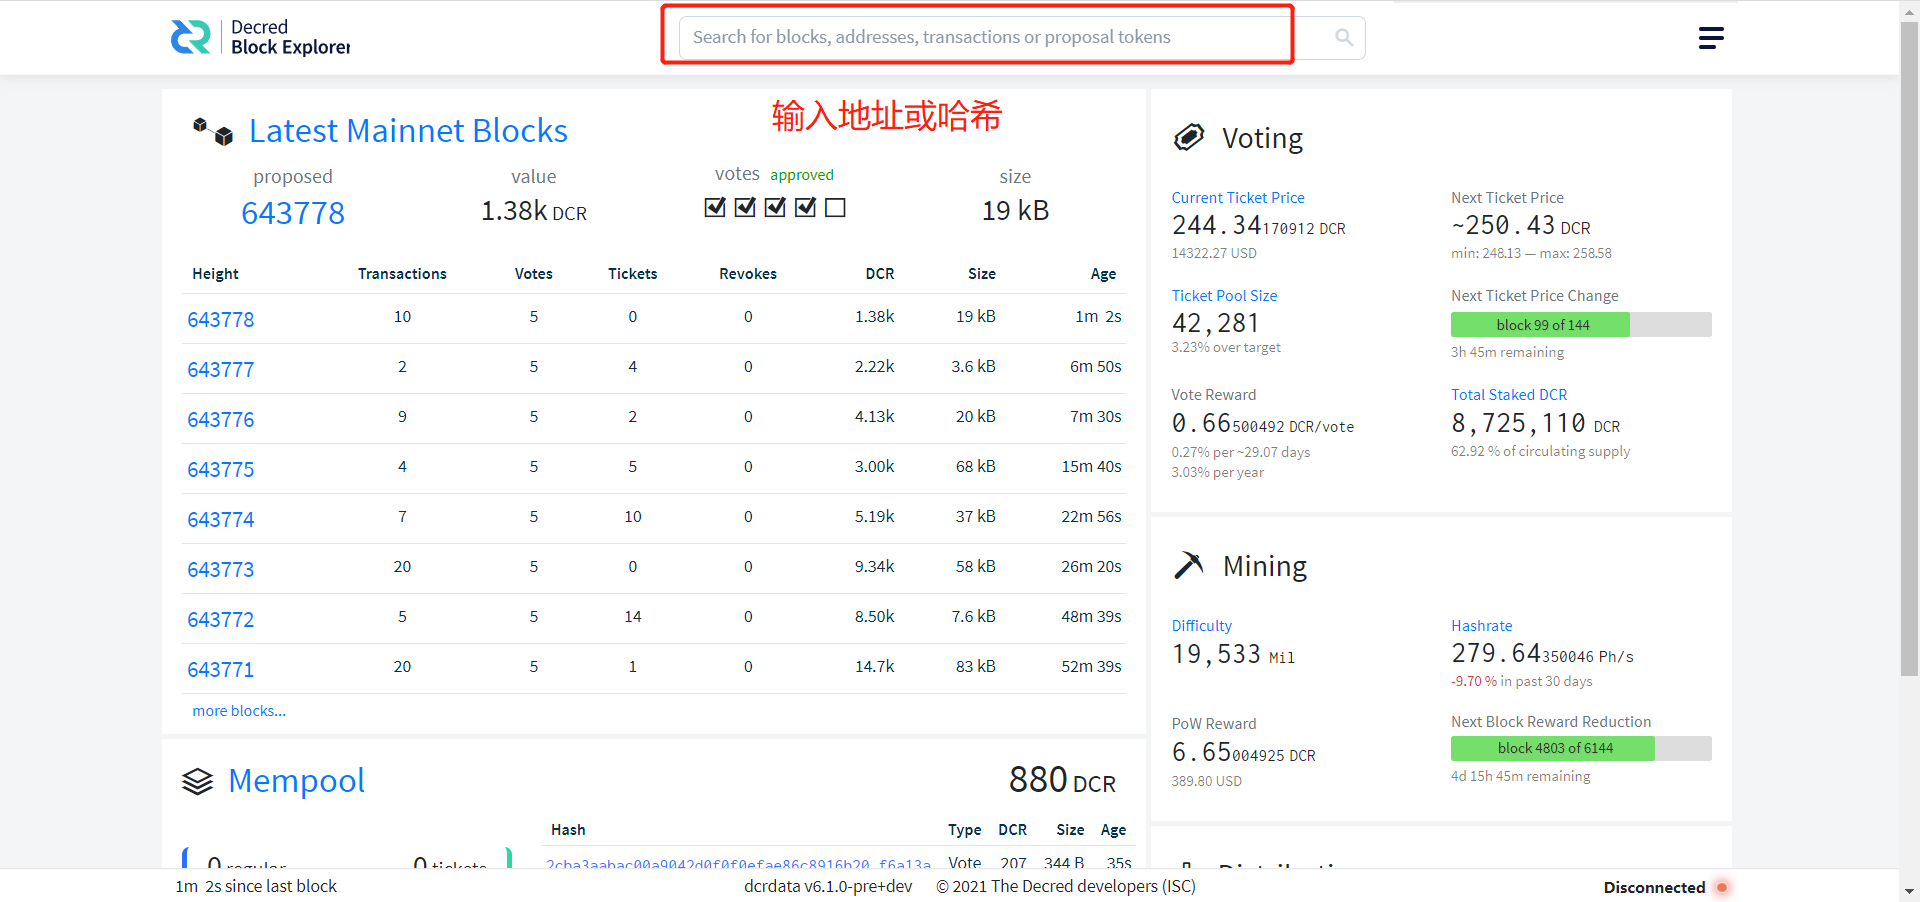Click the 42,281 ticket pool value
The image size is (1920, 902).
click(1215, 323)
